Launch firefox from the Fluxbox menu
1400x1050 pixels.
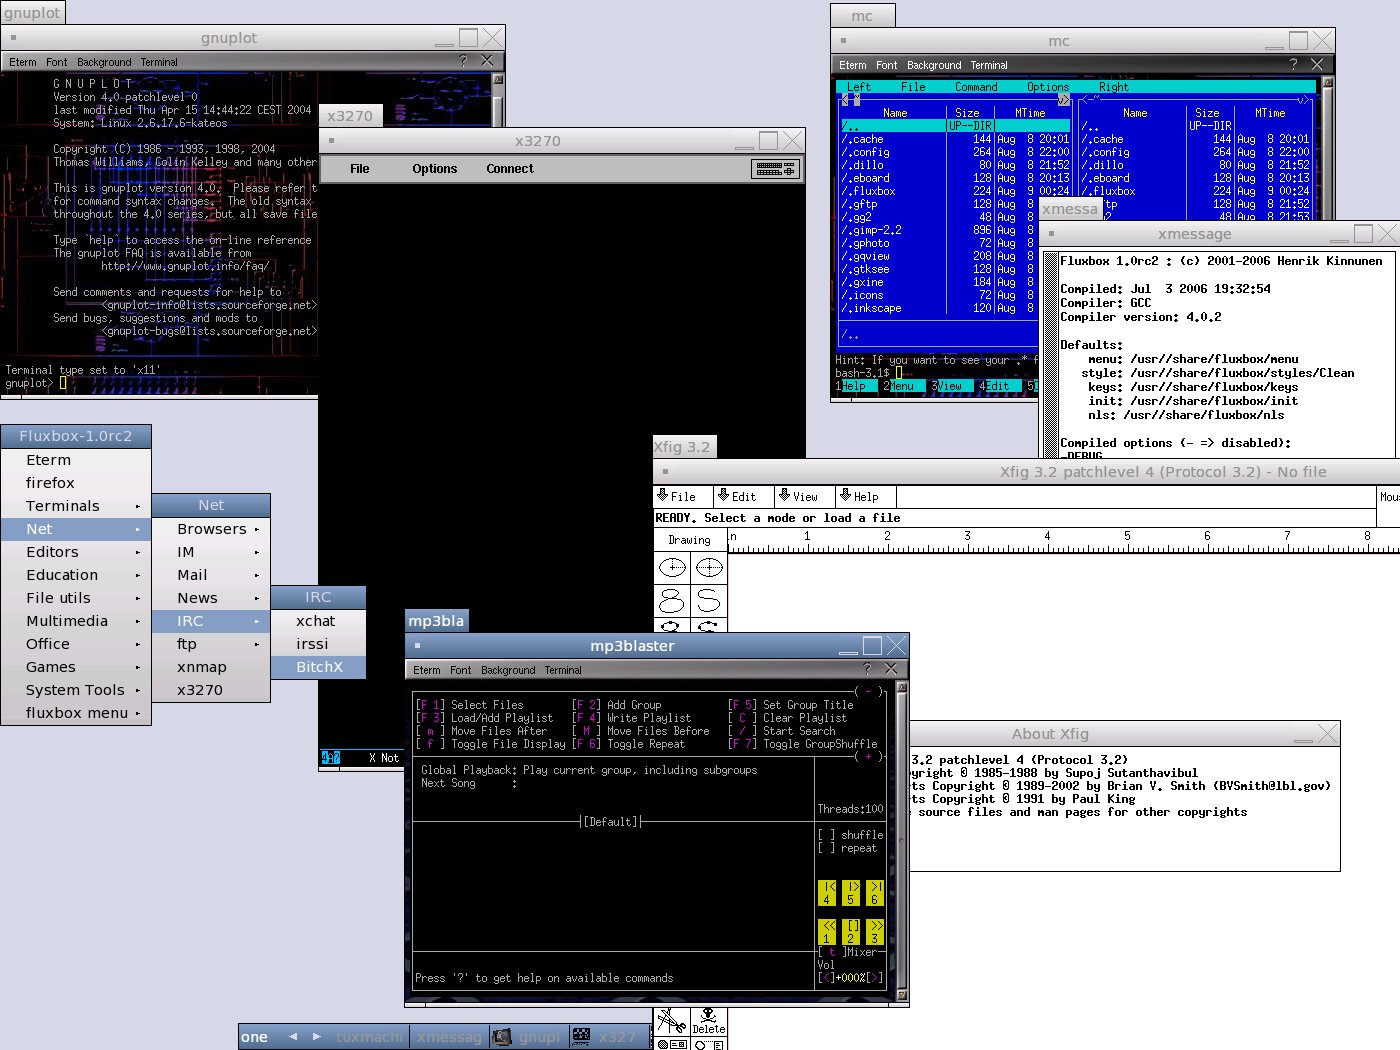tap(76, 483)
